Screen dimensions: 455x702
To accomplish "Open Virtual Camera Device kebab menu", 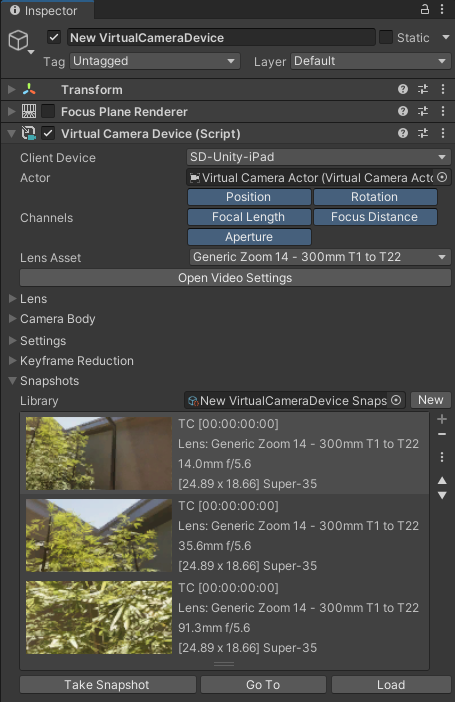I will click(x=442, y=133).
